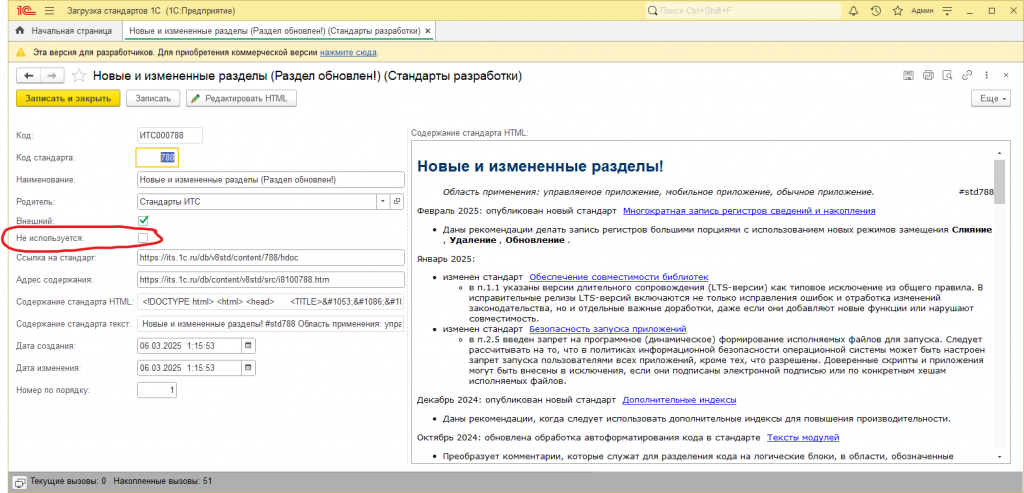The image size is (1024, 493).
Task: Open the Безопасность запуска приложений link
Action: 607,329
